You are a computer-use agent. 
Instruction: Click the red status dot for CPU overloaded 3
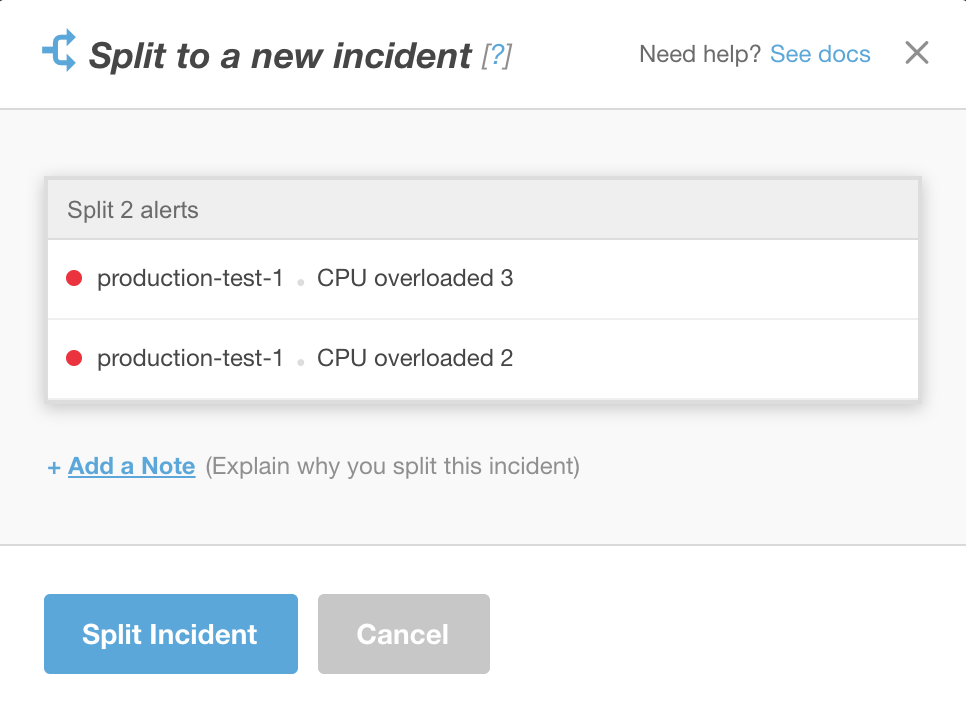click(74, 278)
